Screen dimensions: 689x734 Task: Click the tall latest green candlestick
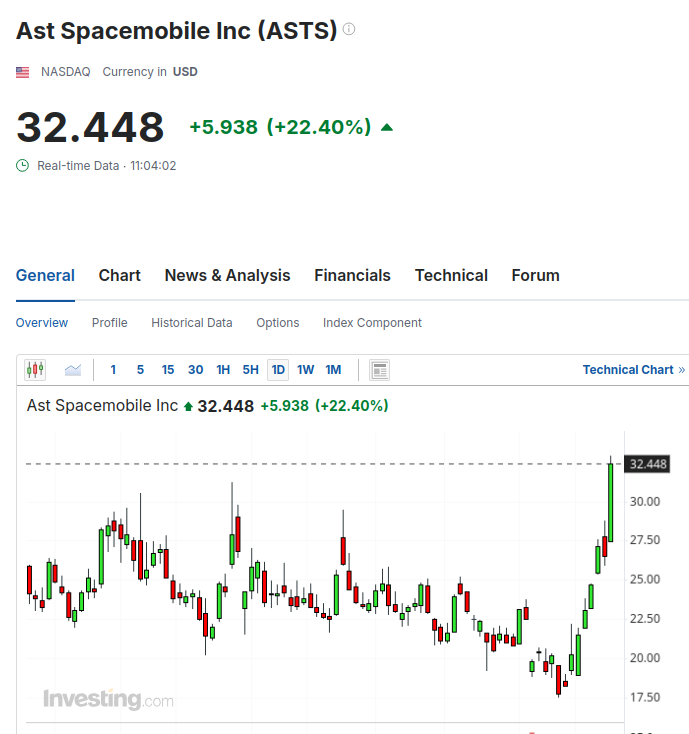610,502
